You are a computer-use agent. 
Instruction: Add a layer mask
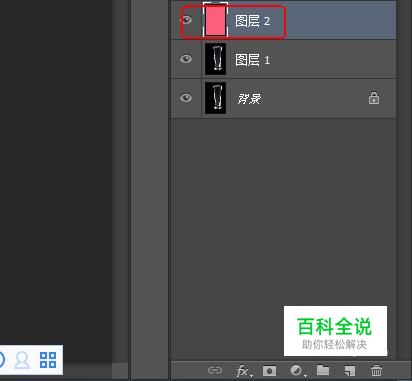pos(269,371)
